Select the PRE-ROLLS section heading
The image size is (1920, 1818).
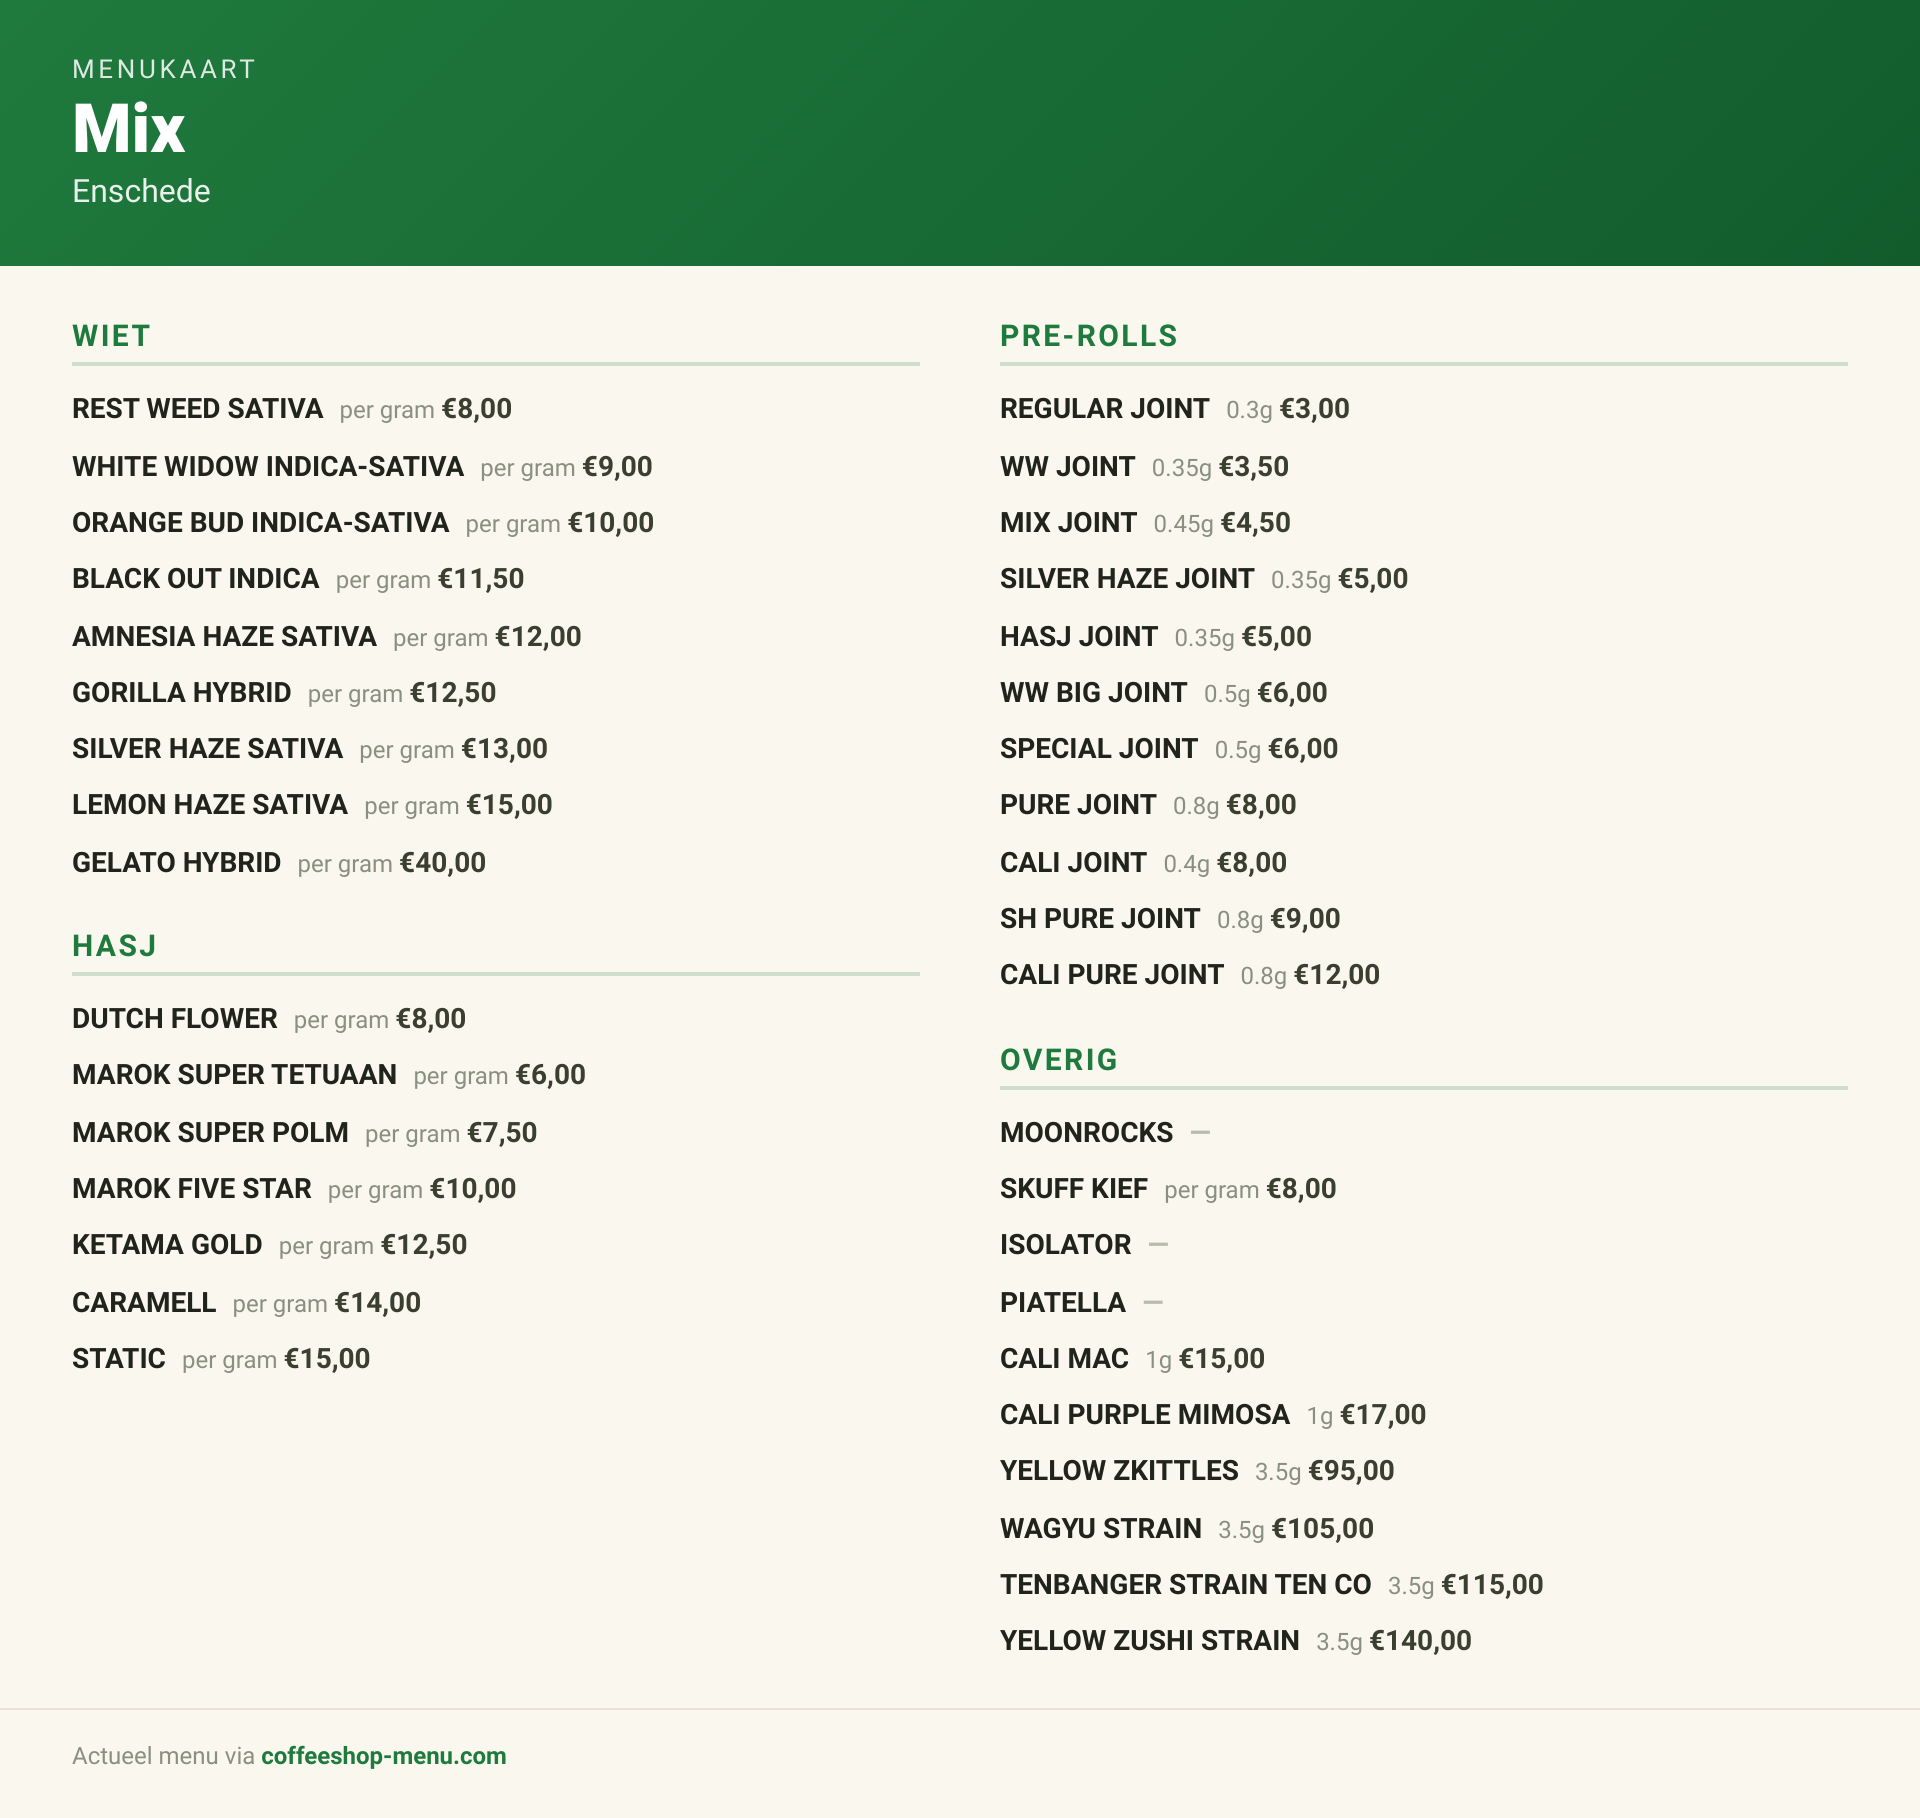coord(1089,336)
